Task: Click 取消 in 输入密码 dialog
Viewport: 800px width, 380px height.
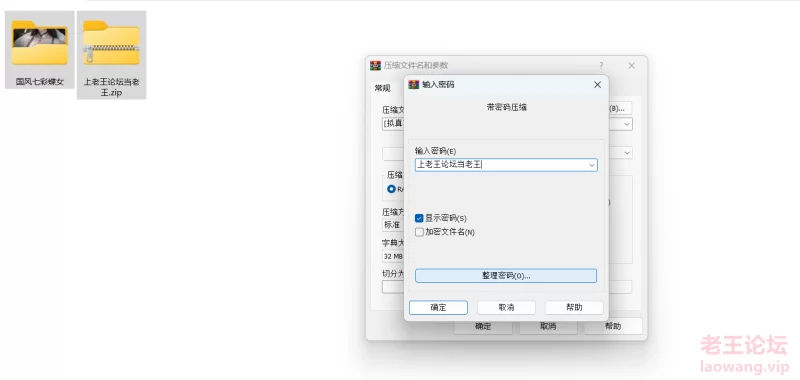Action: click(x=506, y=308)
